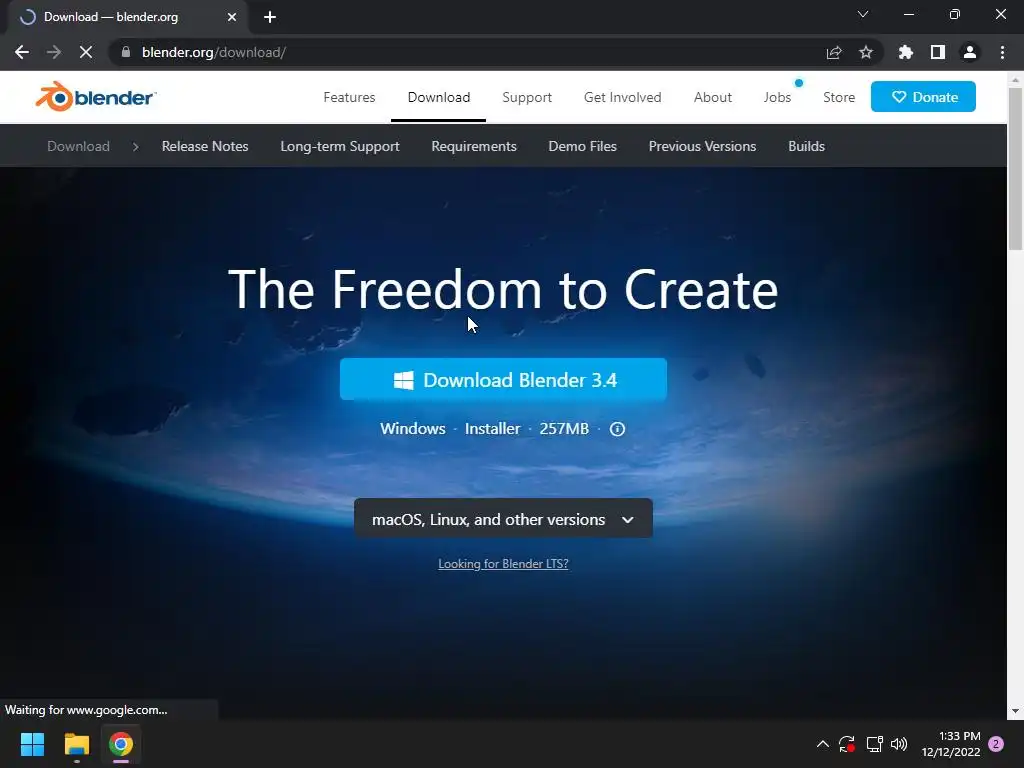Toggle the browser side panel icon
Viewport: 1024px width, 768px height.
tap(938, 52)
